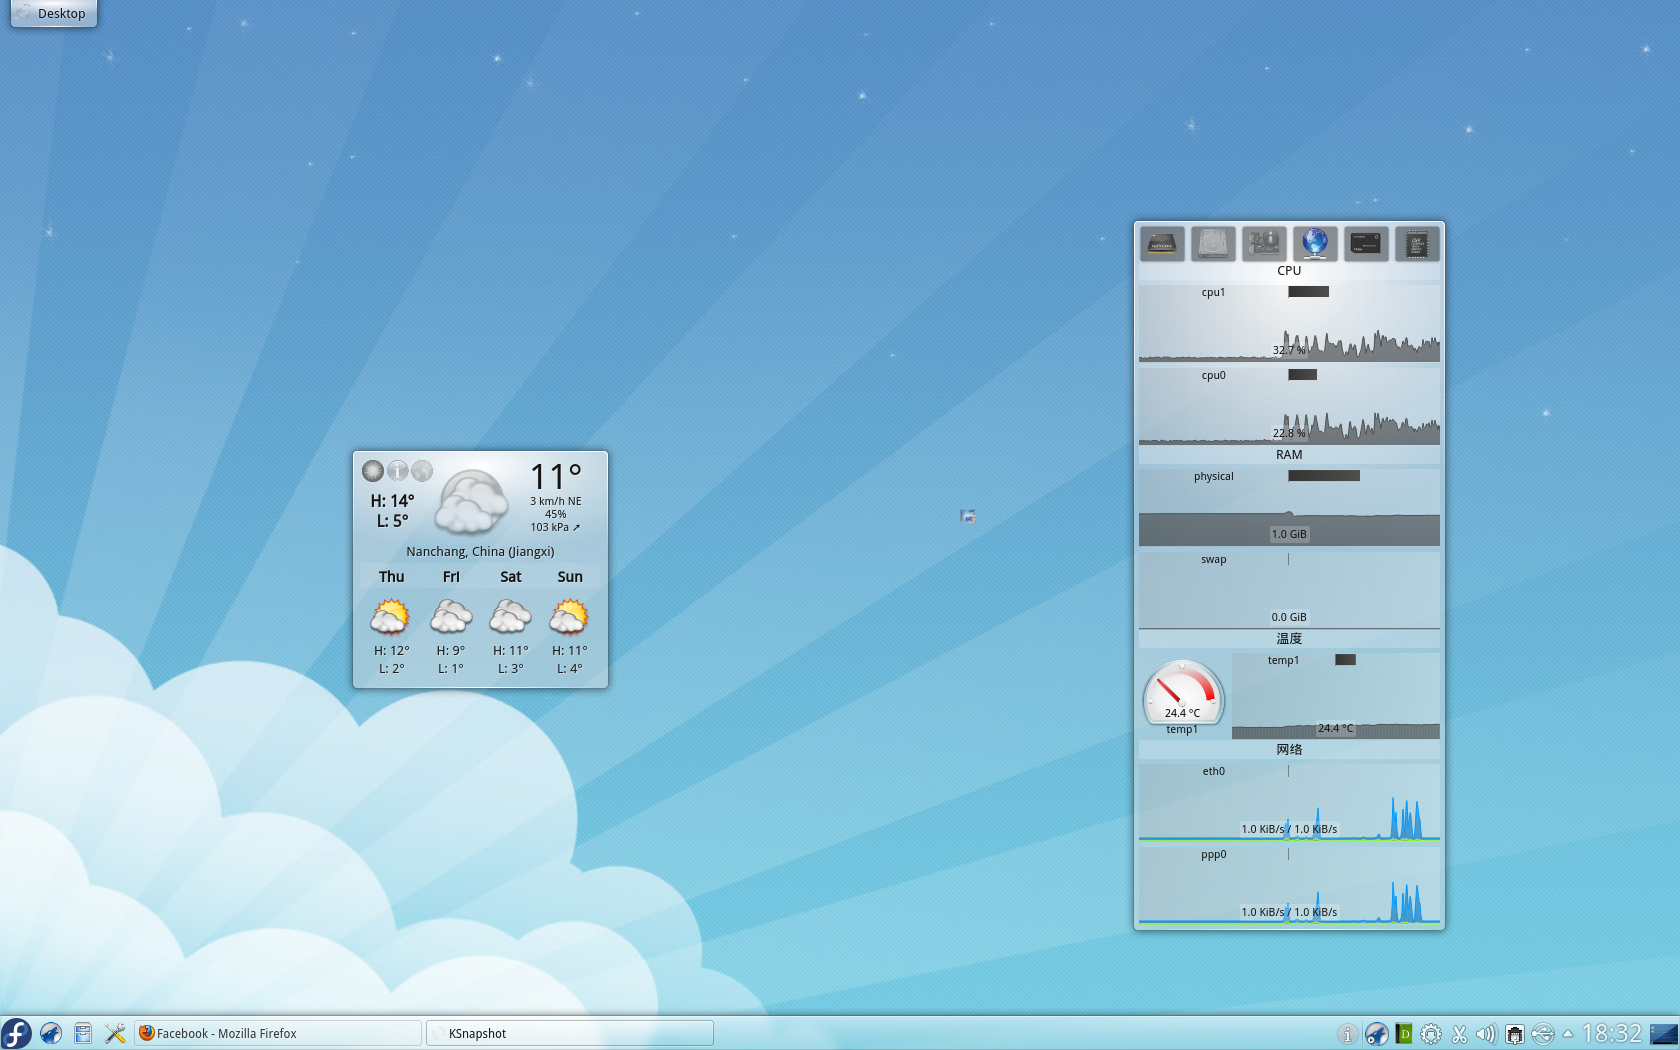Select Friday's cloudy forecast icon
The image size is (1680, 1050).
tap(451, 617)
